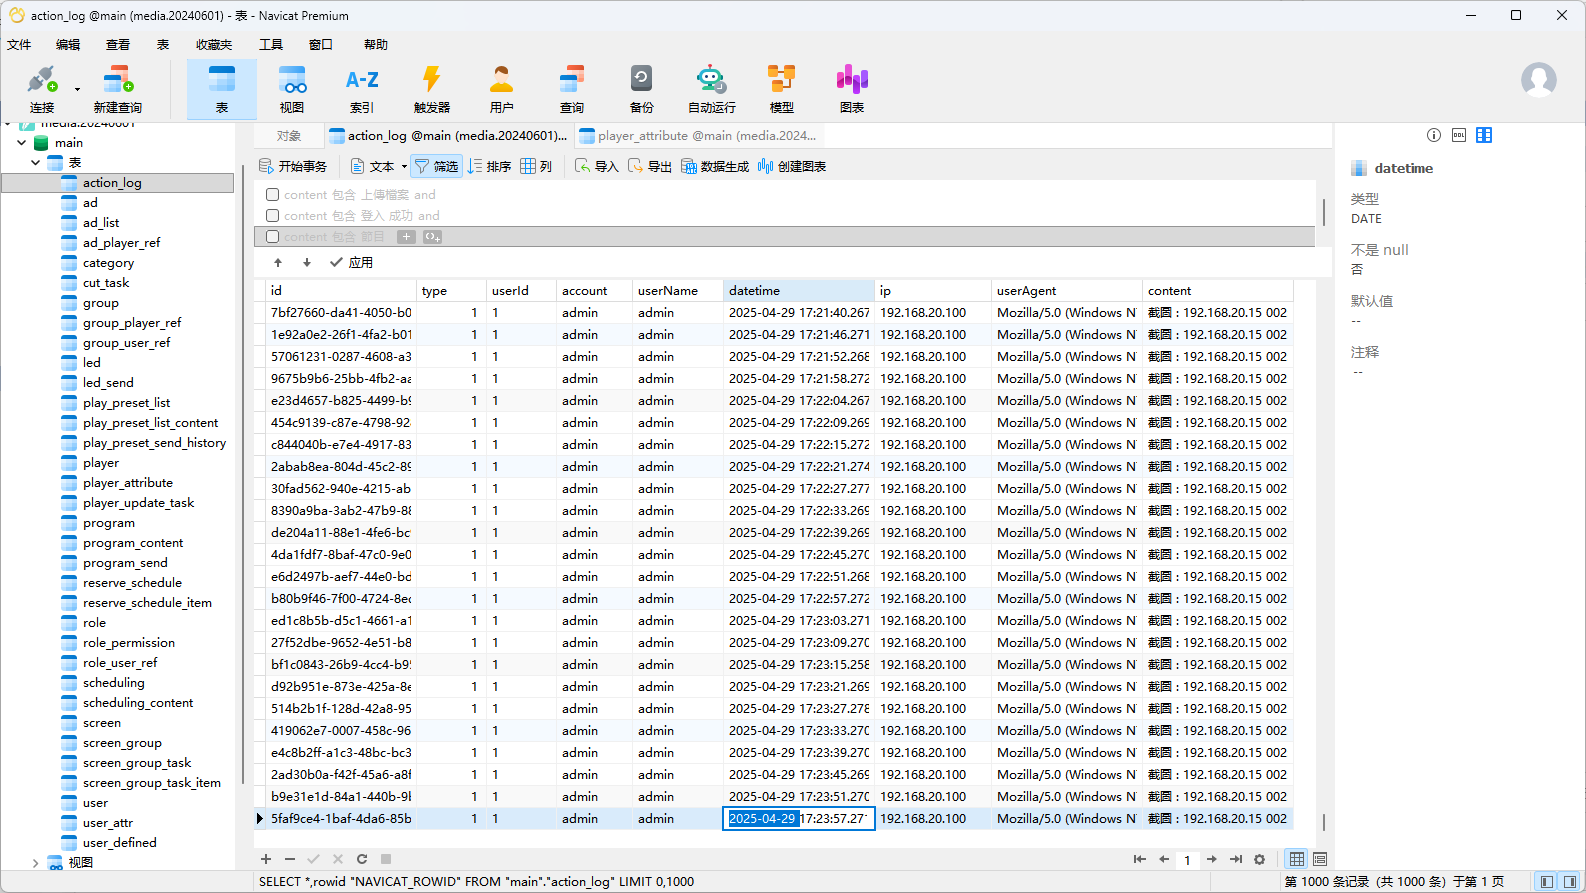The image size is (1586, 893).
Task: Show the info panel icon
Action: pos(1434,135)
